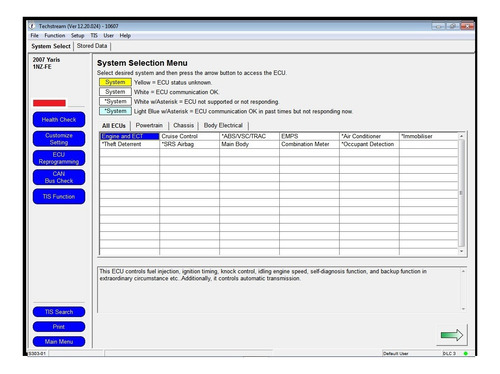Click the 2007 Yaris vehicle label
The height and width of the screenshot is (374, 500).
pyautogui.click(x=46, y=60)
